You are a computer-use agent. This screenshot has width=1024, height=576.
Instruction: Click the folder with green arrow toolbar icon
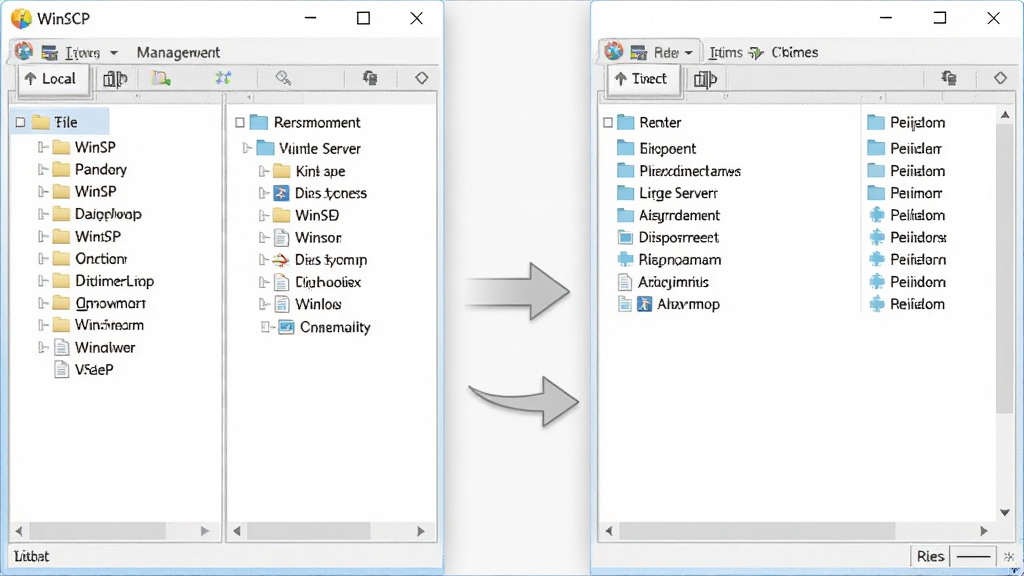pos(161,79)
